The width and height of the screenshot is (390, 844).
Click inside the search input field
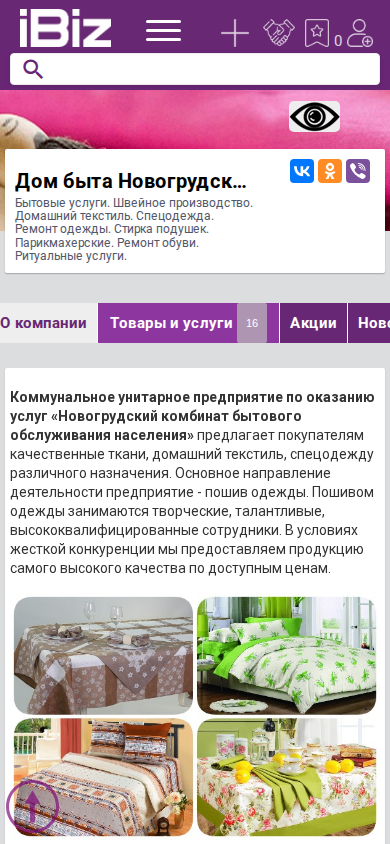195,69
